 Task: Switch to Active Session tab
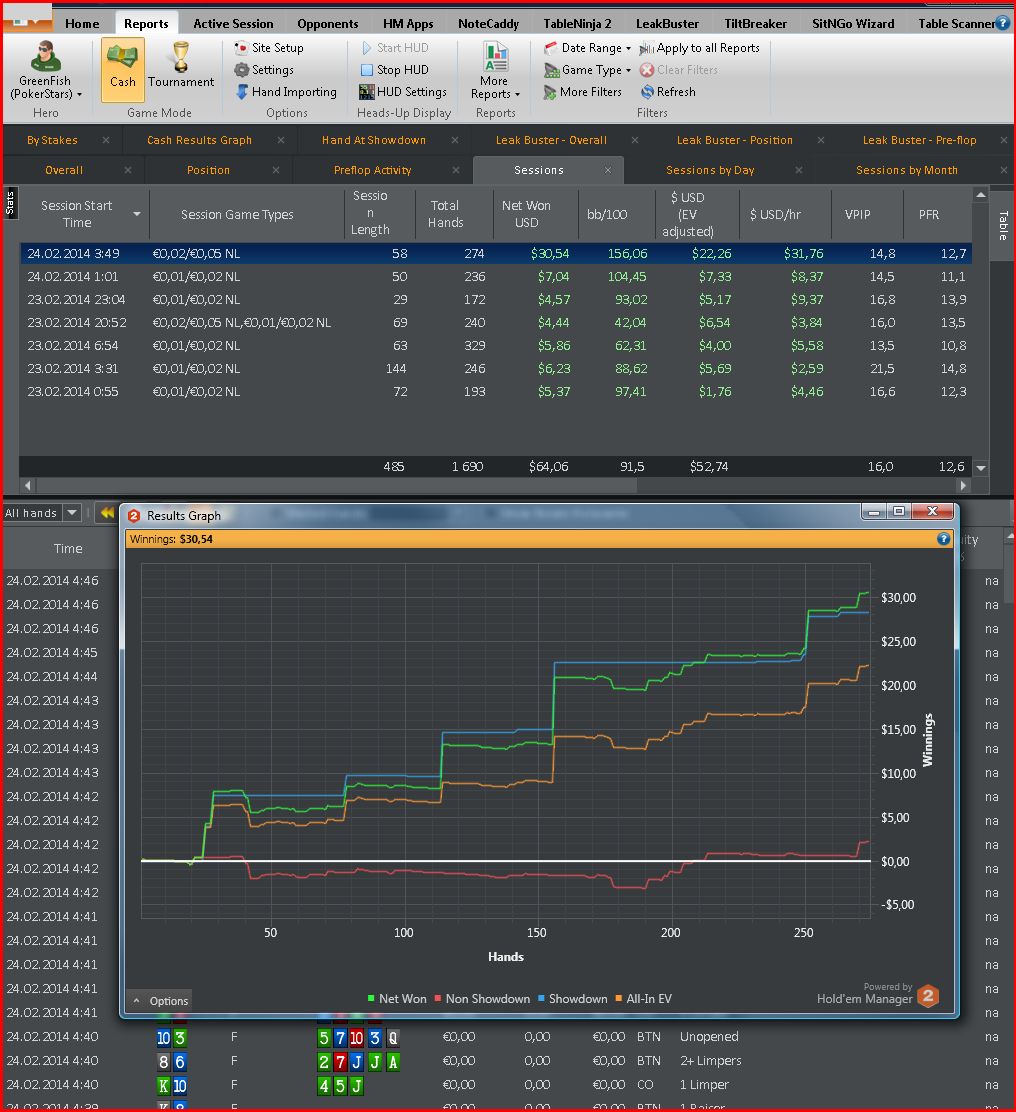[x=233, y=23]
